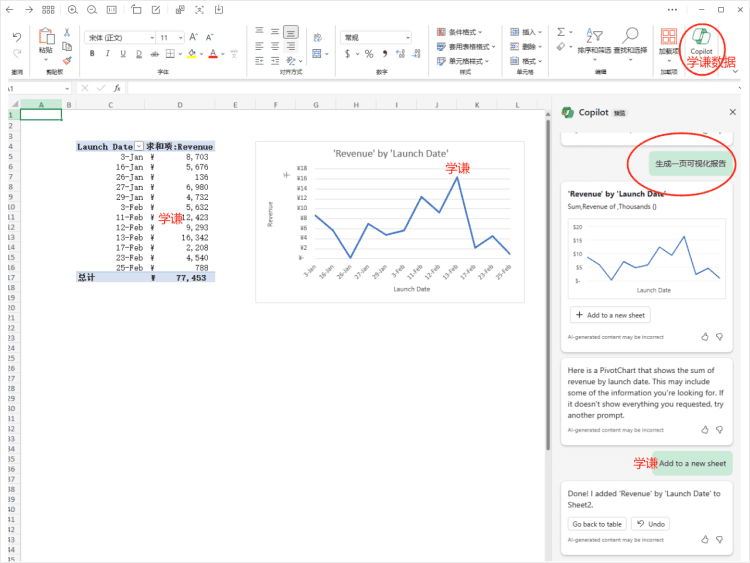Click the red font color swatch
Image resolution: width=750 pixels, height=563 pixels.
(x=213, y=54)
